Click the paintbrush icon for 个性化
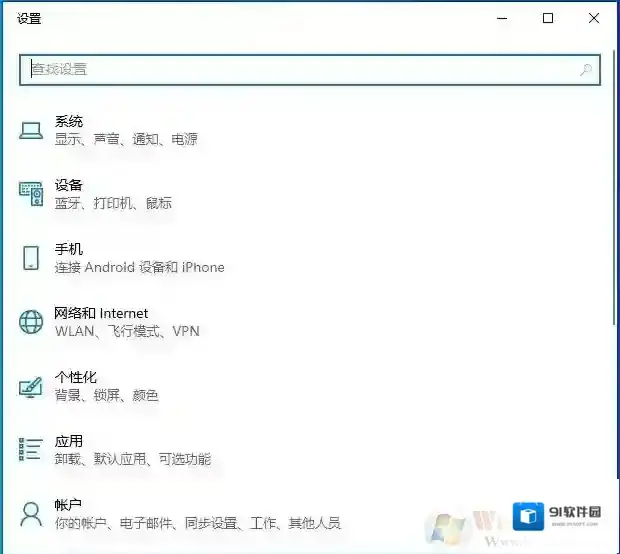The height and width of the screenshot is (554, 620). (31, 386)
